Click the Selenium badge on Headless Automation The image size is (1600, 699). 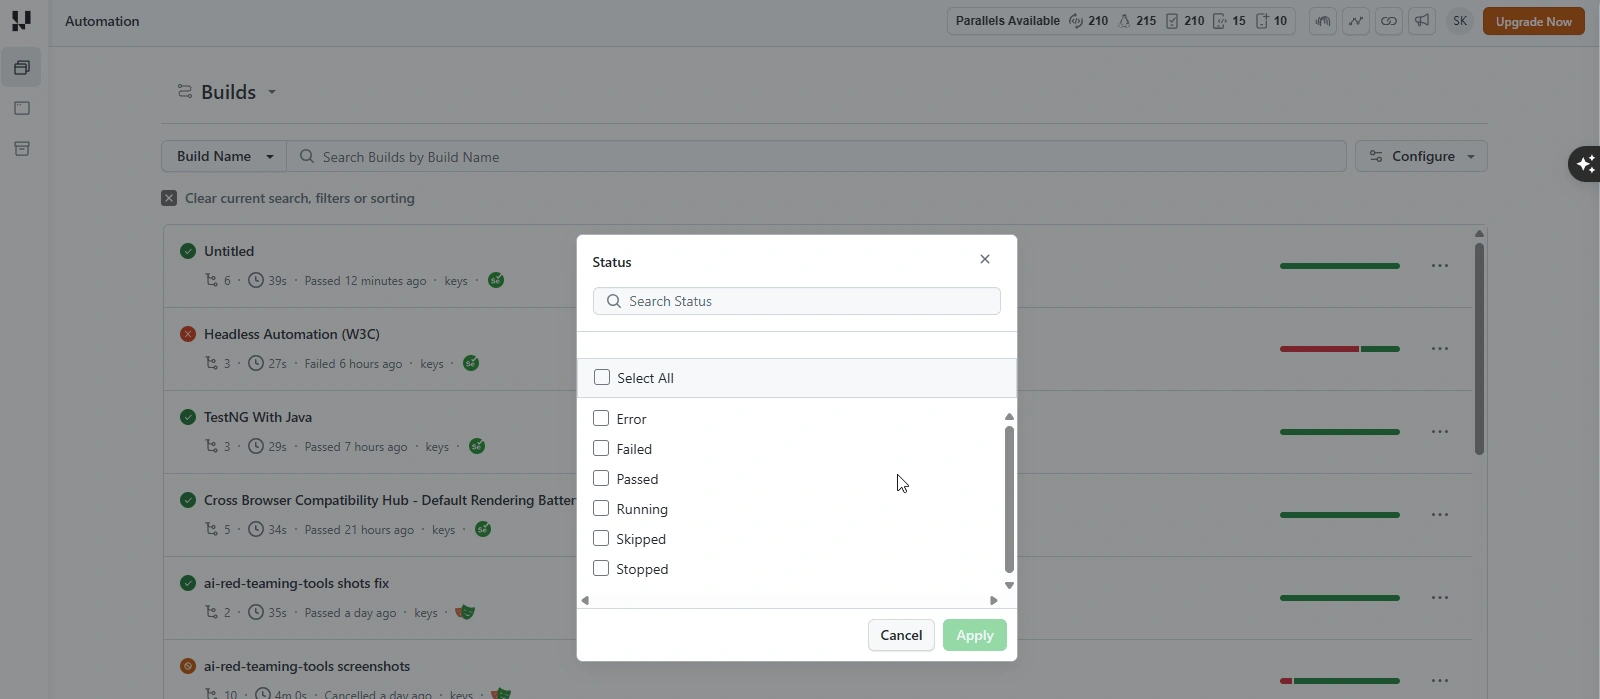click(x=471, y=363)
